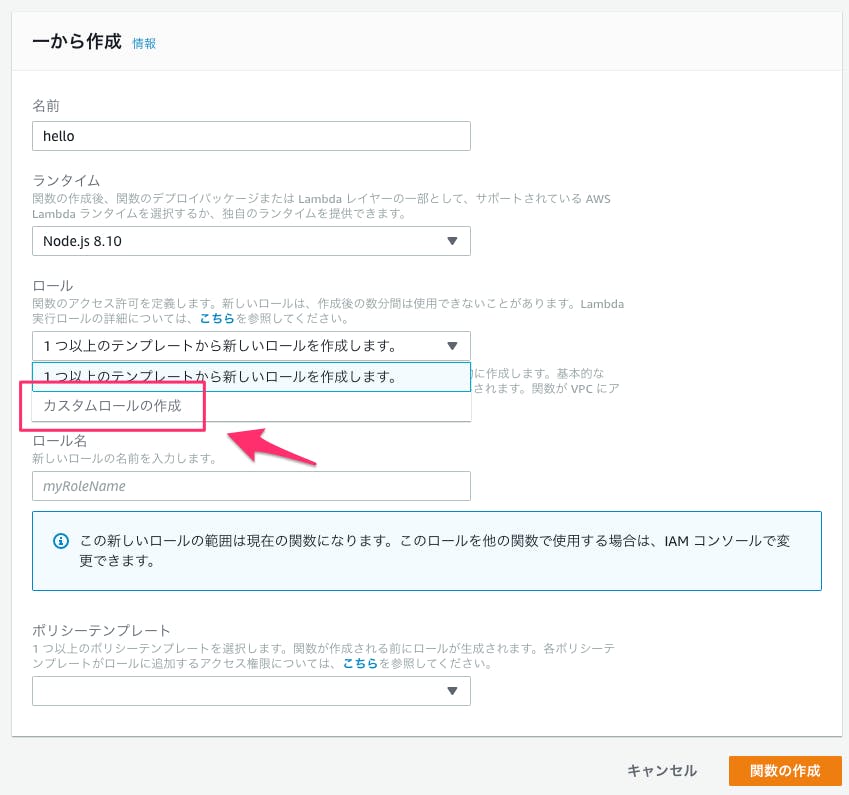Click the 情報 link beside 一から作成

tap(144, 43)
